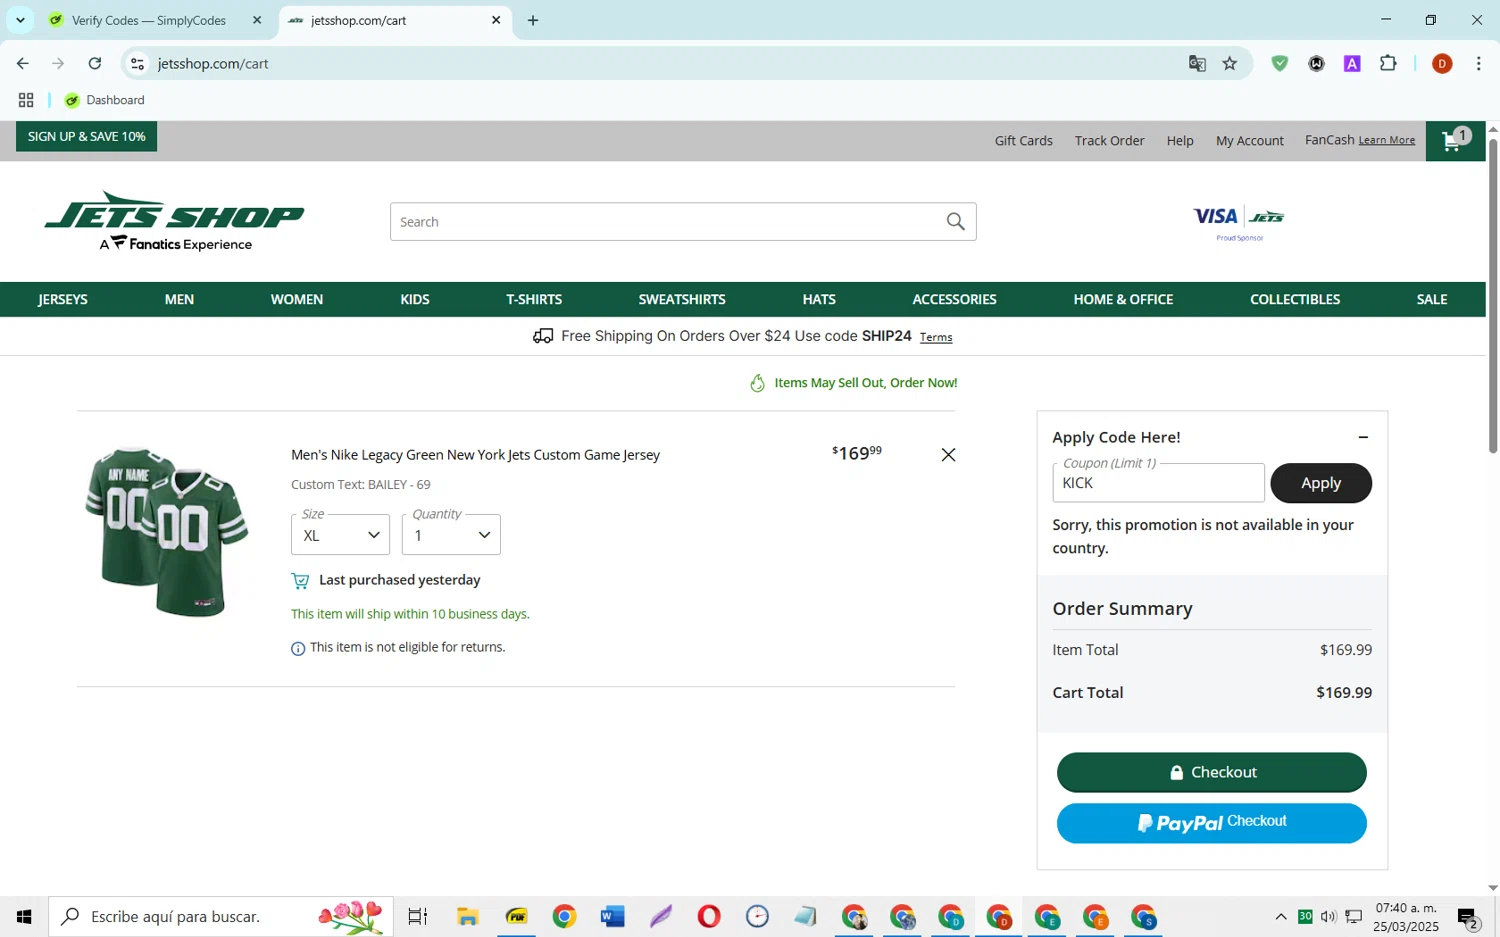Open Opera browser from the taskbar
This screenshot has width=1500, height=937.
click(709, 916)
